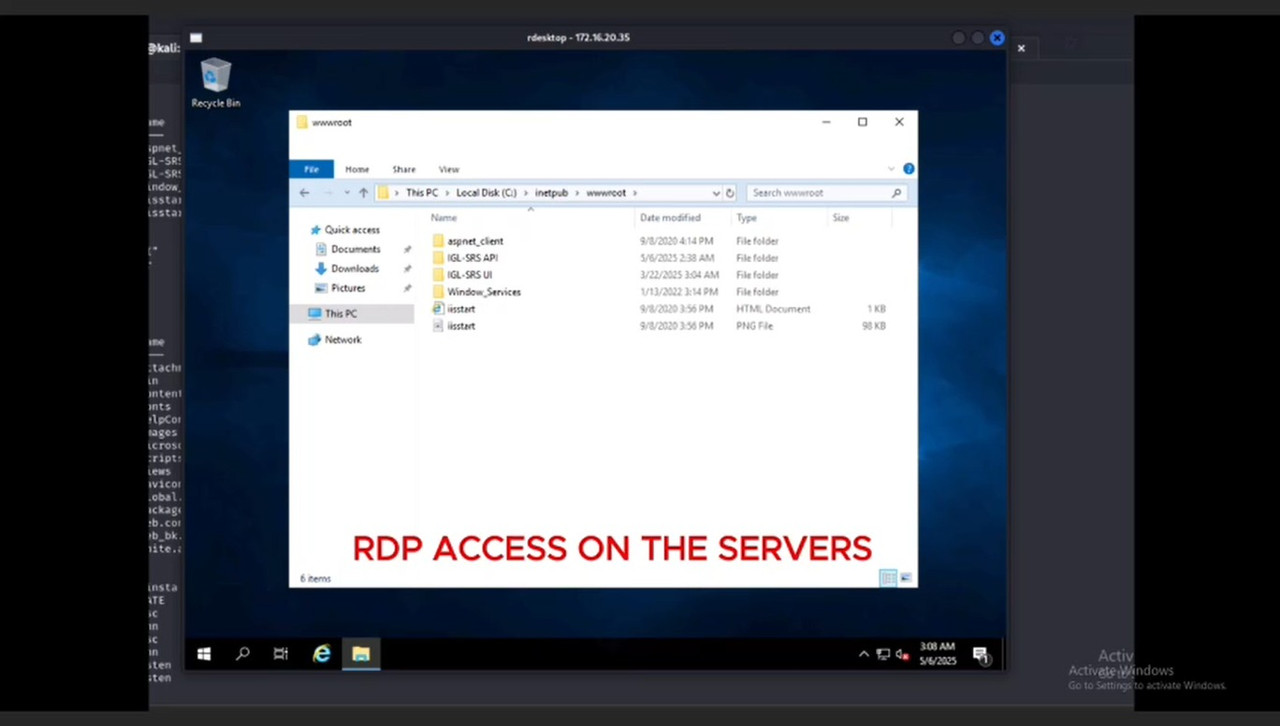
Task: Click the Windows Start button
Action: tap(204, 654)
